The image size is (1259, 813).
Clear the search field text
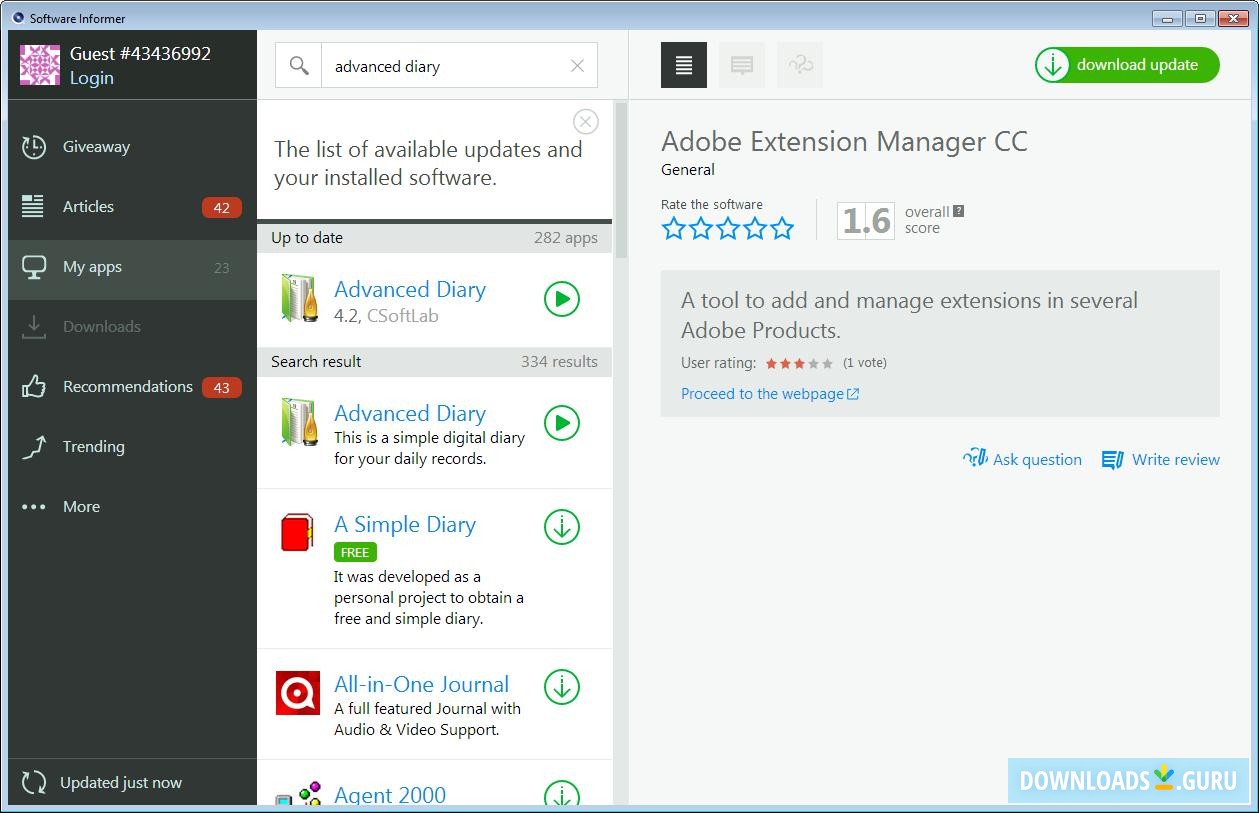point(577,66)
